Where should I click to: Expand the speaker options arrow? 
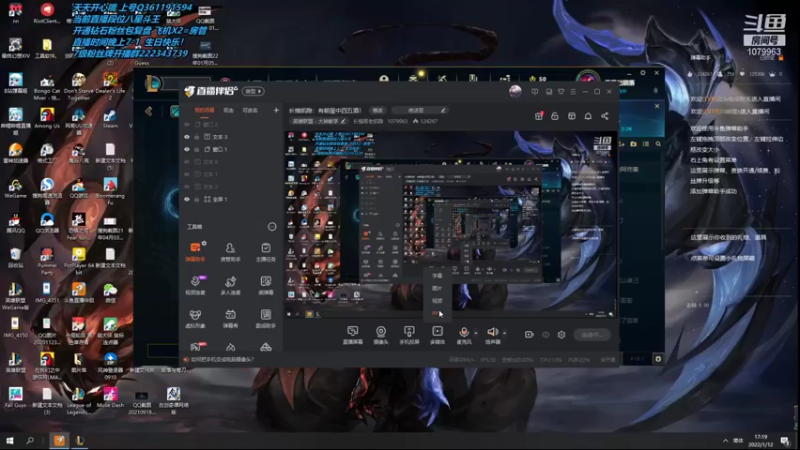505,333
